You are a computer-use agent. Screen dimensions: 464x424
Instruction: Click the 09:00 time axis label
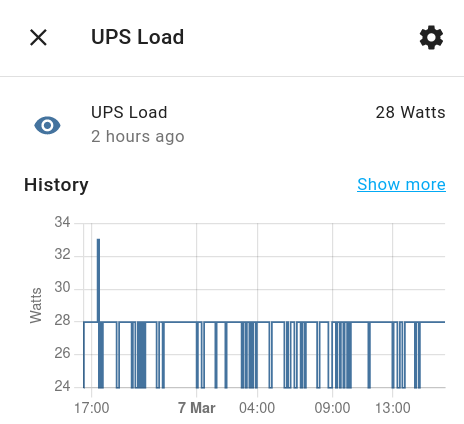pyautogui.click(x=332, y=408)
